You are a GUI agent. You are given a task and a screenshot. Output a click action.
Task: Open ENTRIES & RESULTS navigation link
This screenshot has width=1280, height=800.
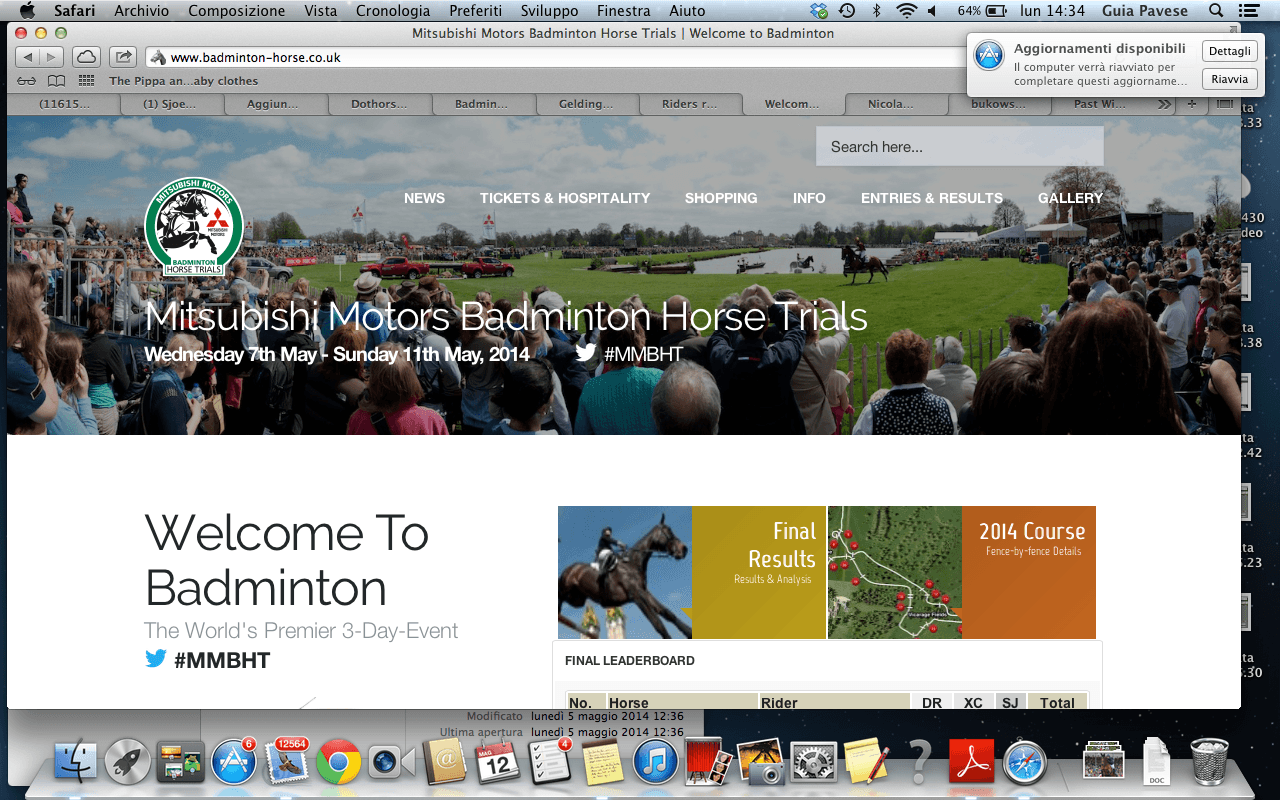click(932, 198)
